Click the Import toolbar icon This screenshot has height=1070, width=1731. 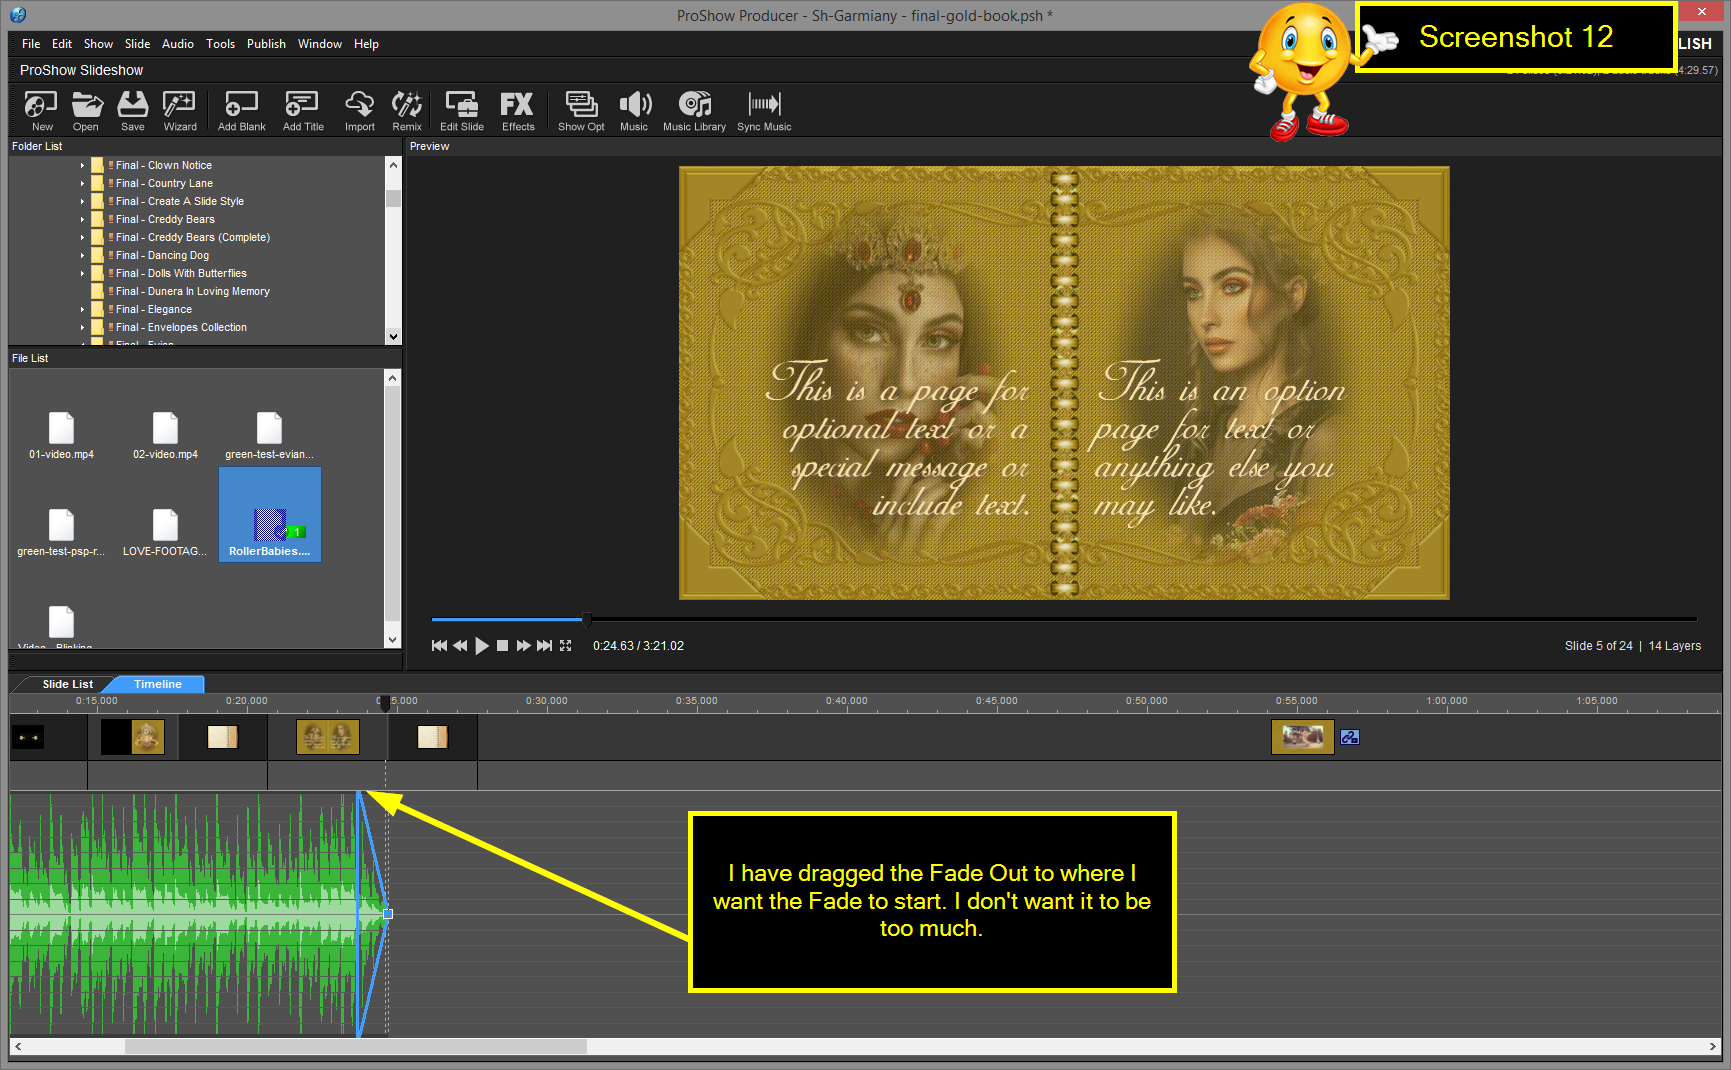(360, 111)
